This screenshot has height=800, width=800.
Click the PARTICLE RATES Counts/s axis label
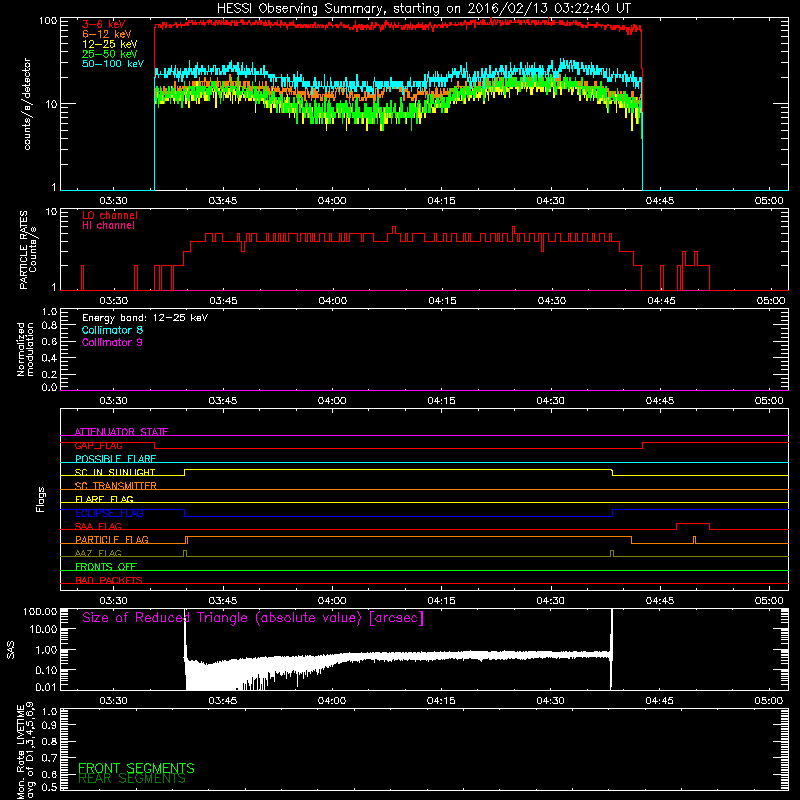click(28, 249)
